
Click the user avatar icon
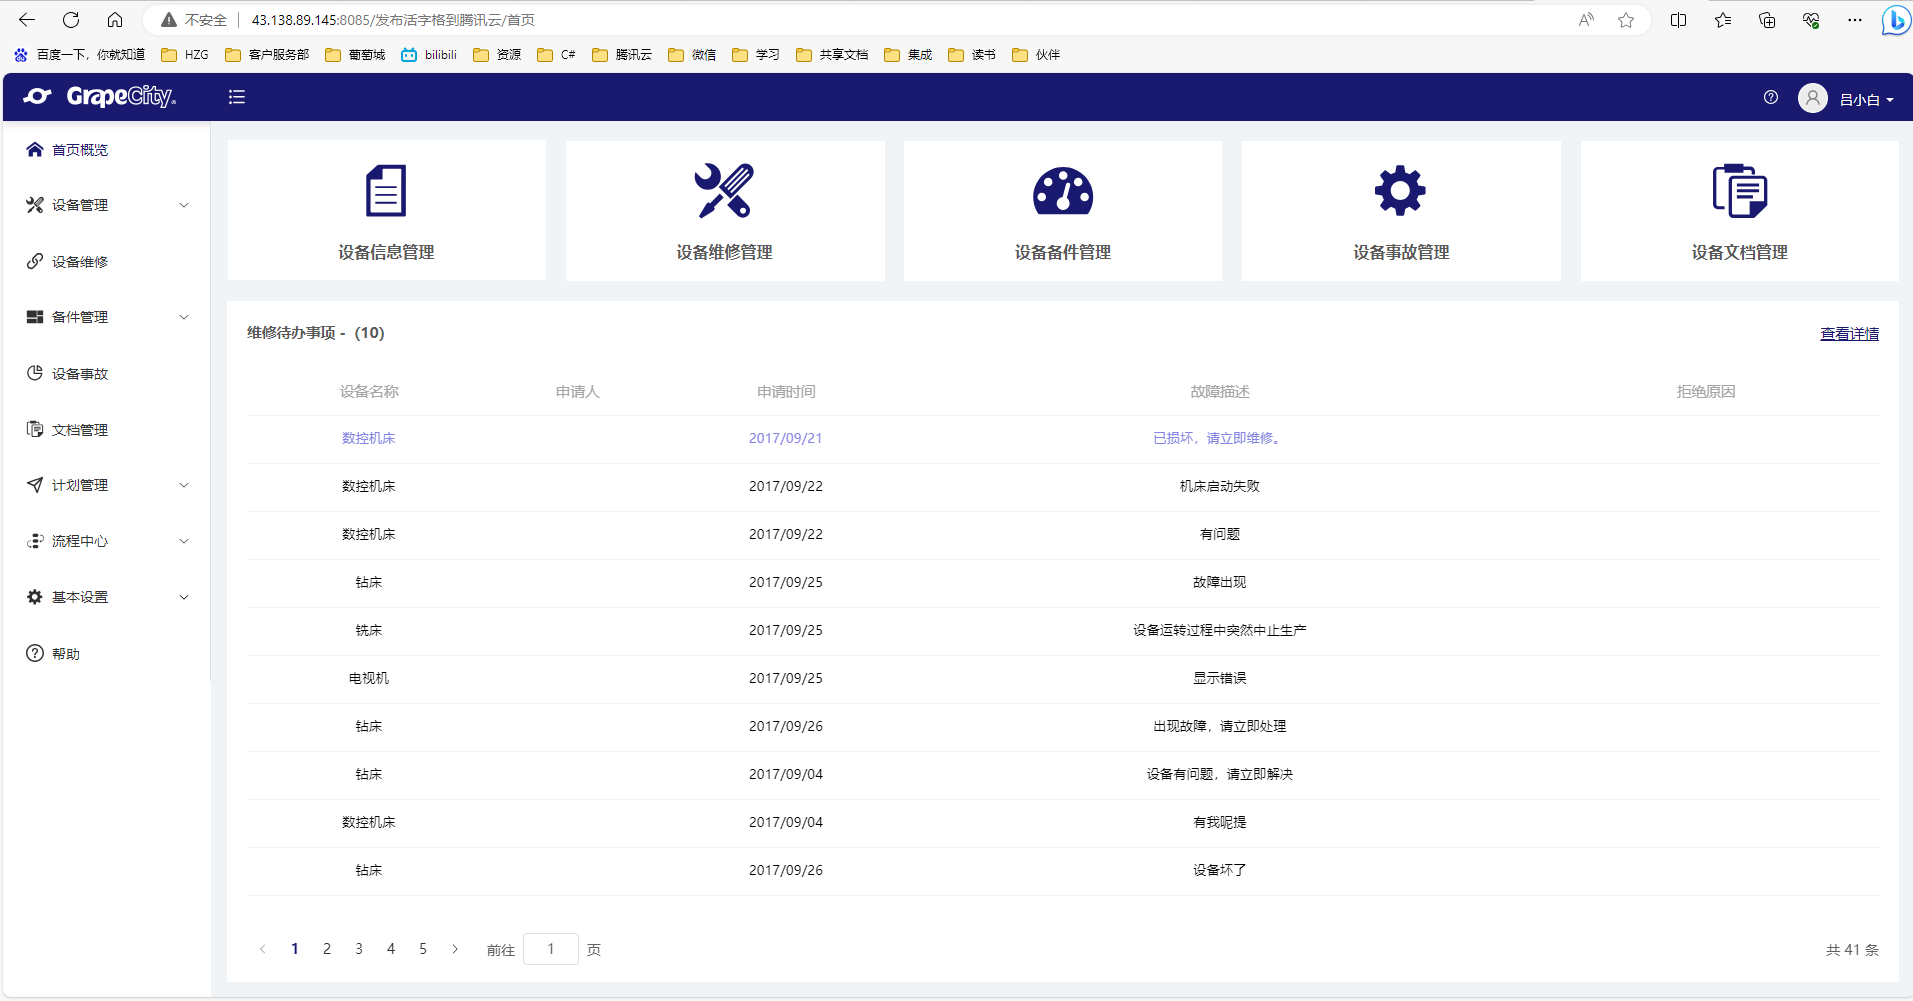[1813, 98]
